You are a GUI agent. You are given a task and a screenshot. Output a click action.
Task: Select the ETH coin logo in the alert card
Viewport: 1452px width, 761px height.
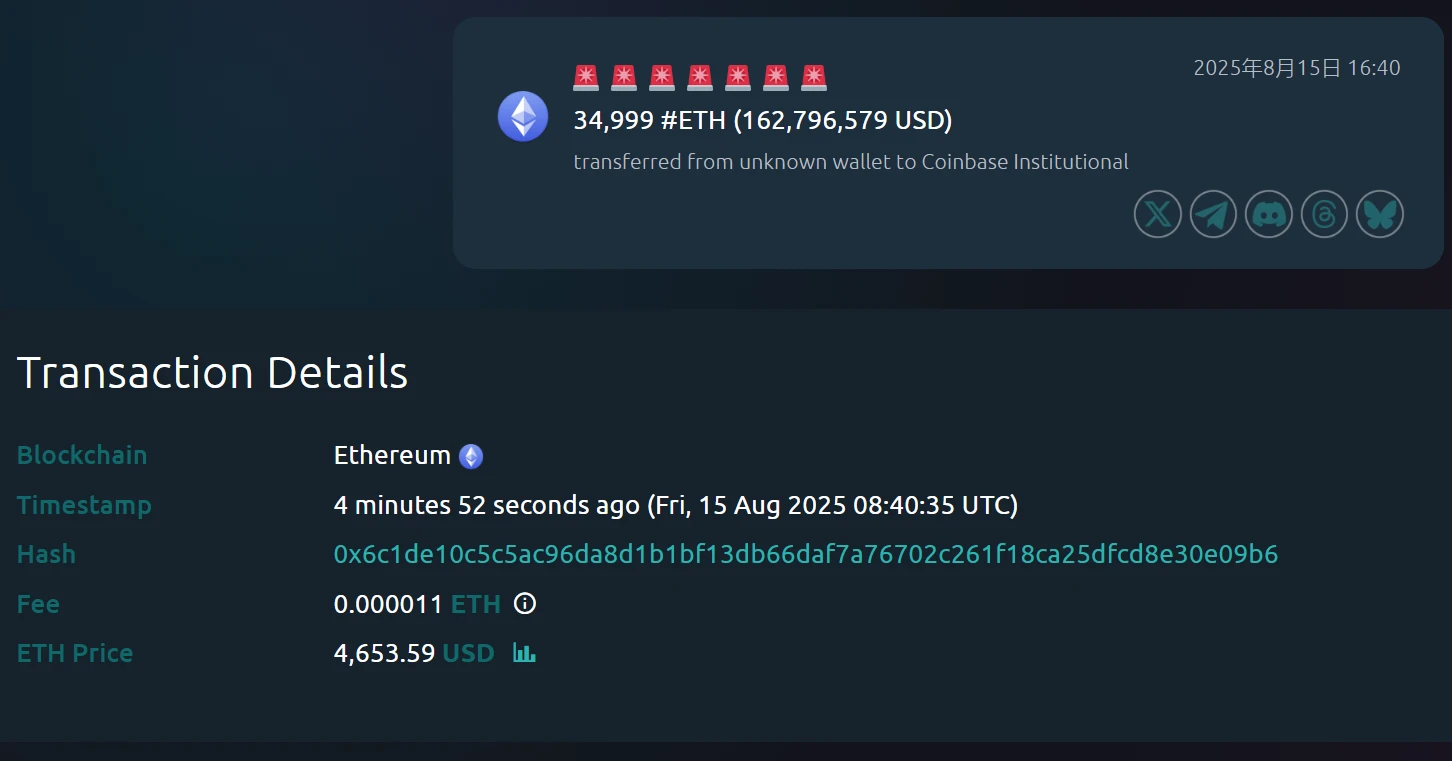point(522,116)
